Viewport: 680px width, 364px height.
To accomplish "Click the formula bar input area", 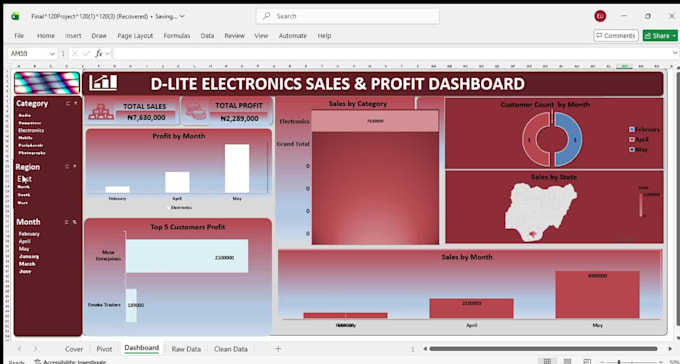I will coord(392,53).
